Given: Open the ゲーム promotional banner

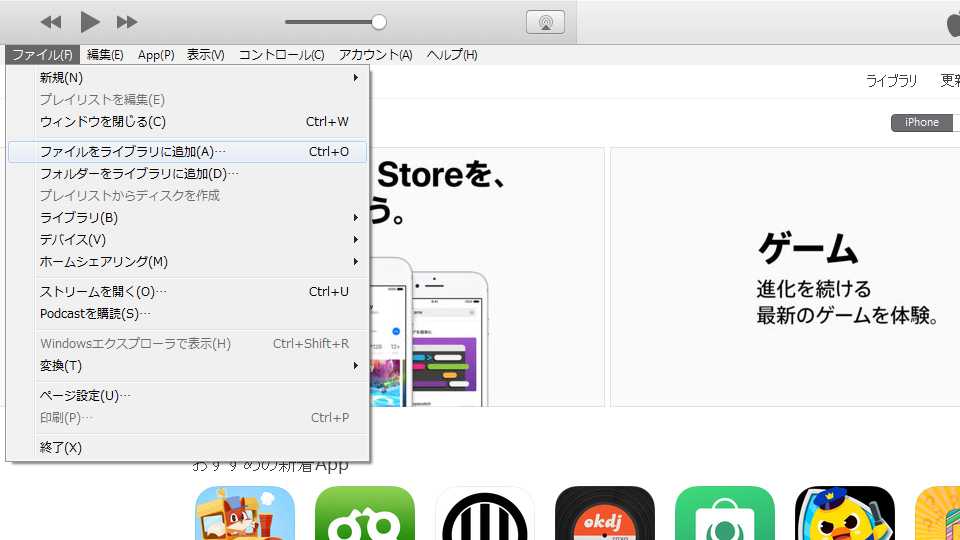Looking at the screenshot, I should [x=785, y=277].
